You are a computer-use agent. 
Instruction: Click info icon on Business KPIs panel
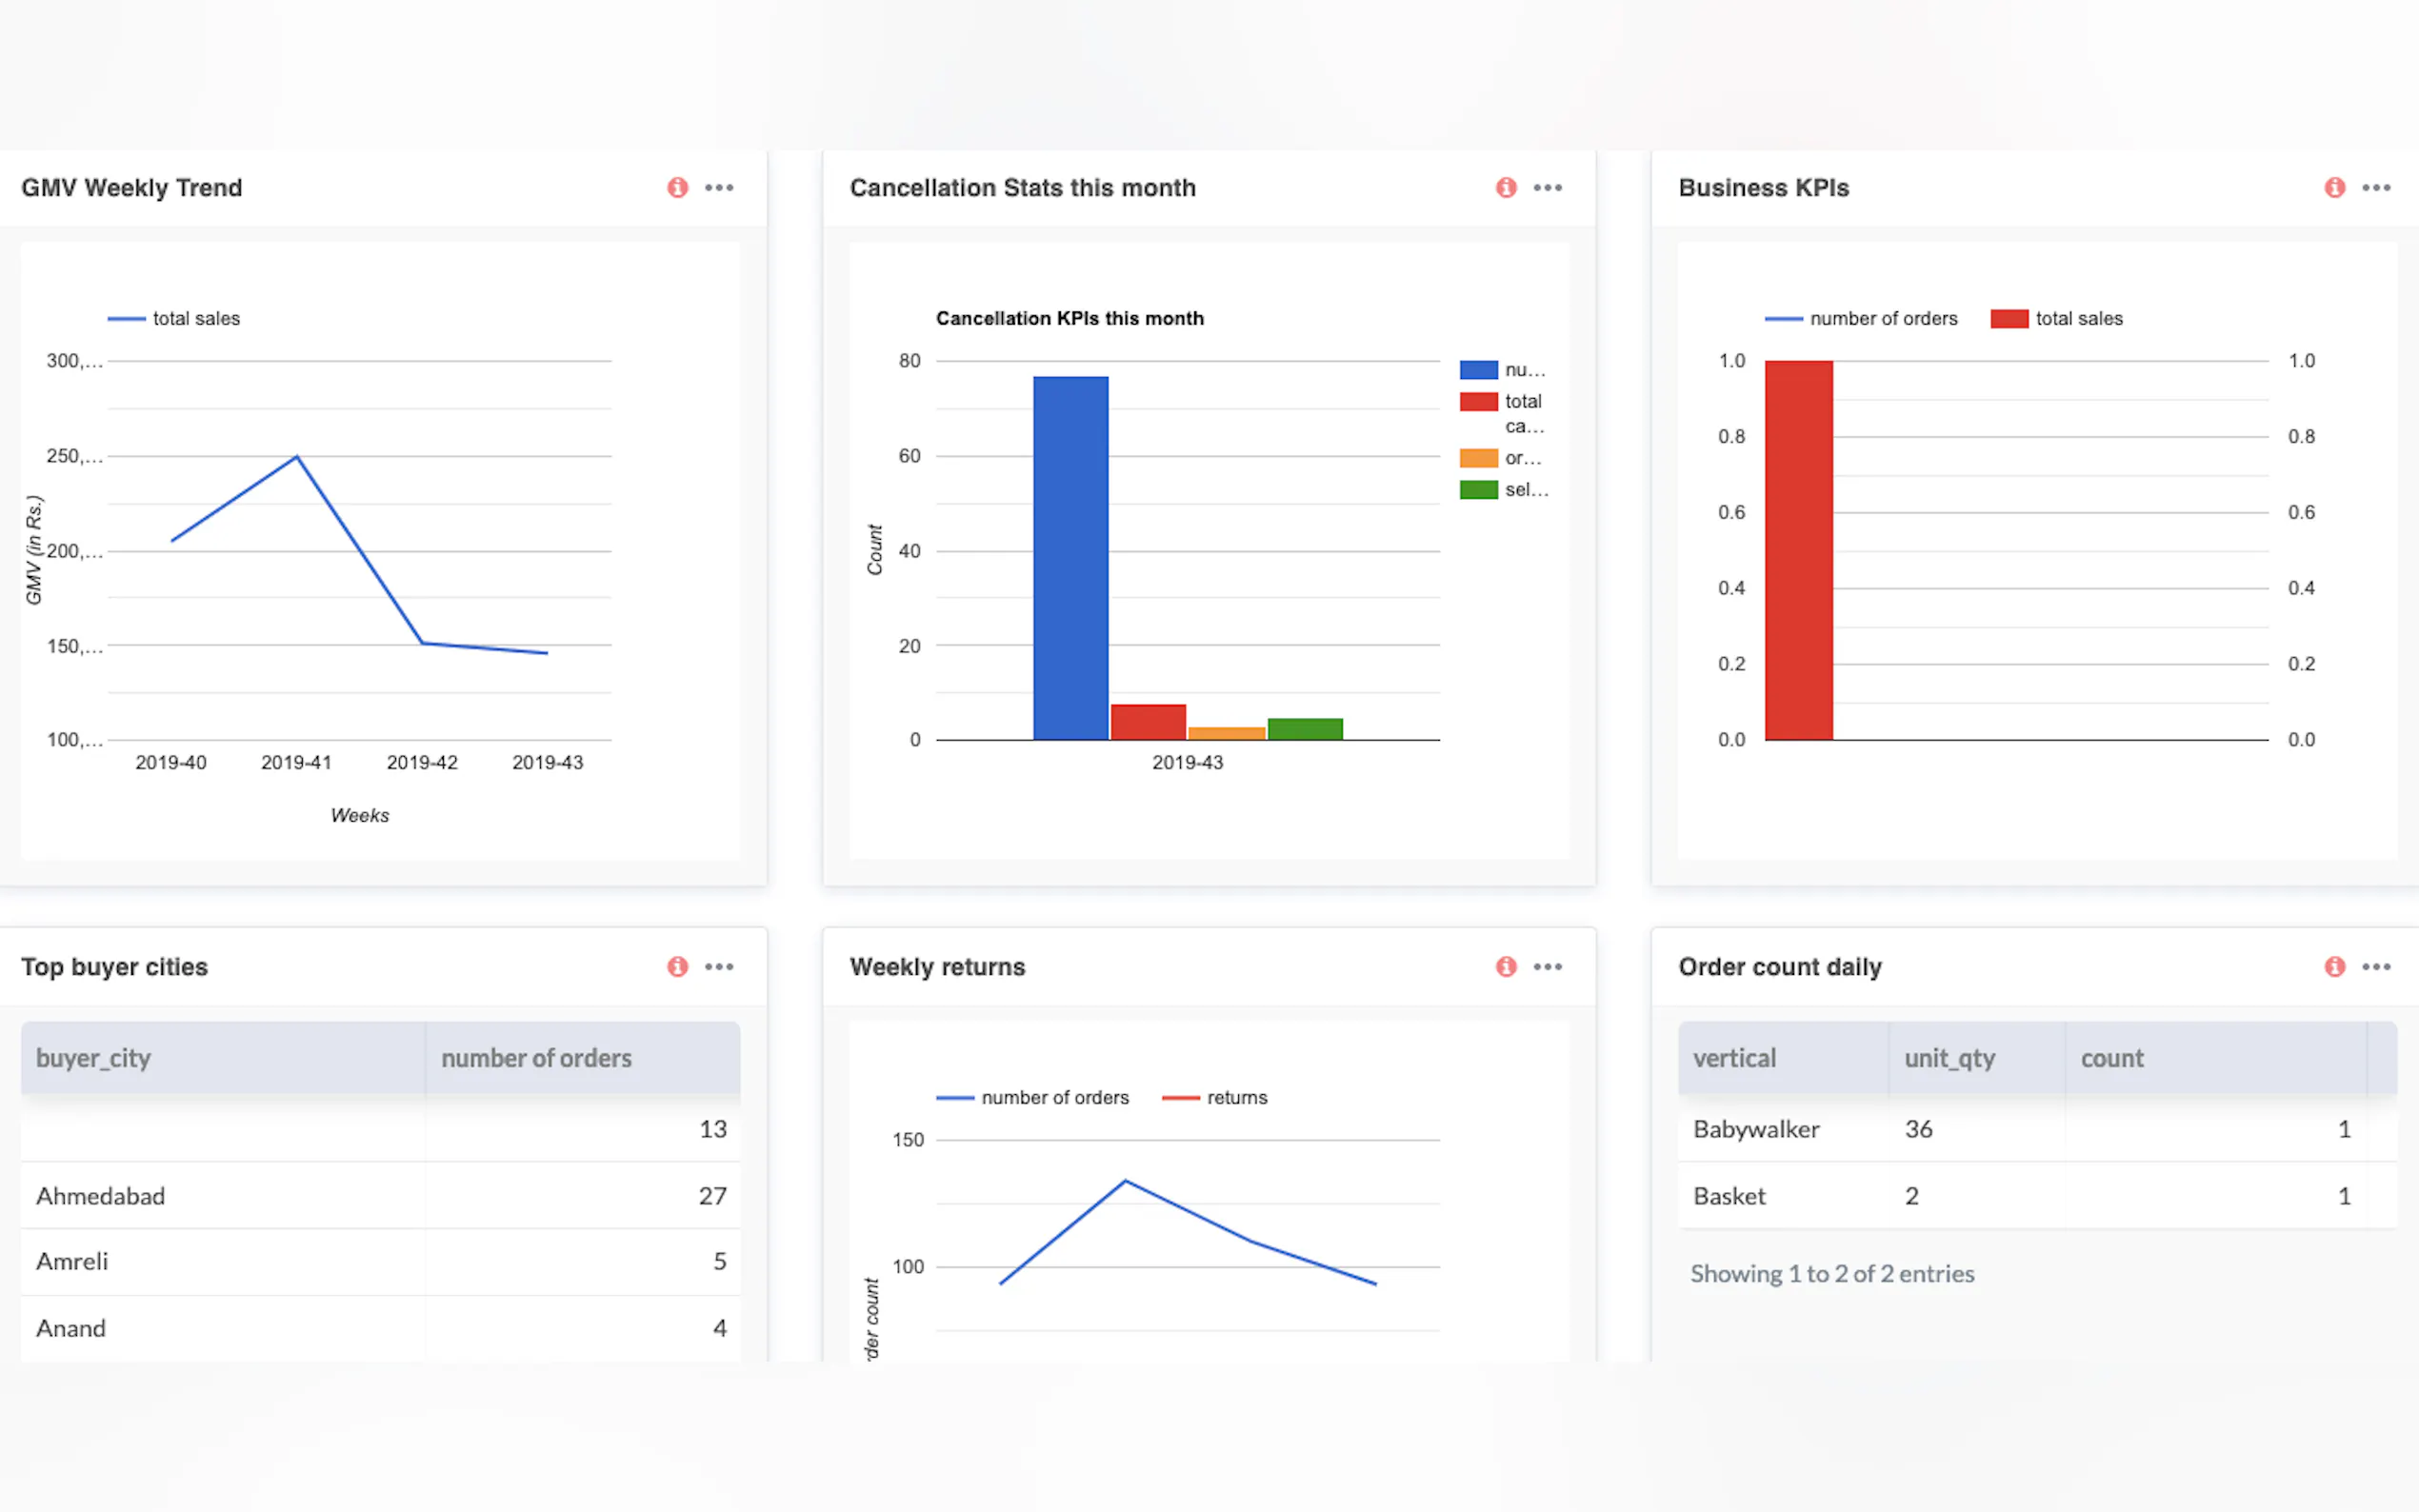point(2335,187)
